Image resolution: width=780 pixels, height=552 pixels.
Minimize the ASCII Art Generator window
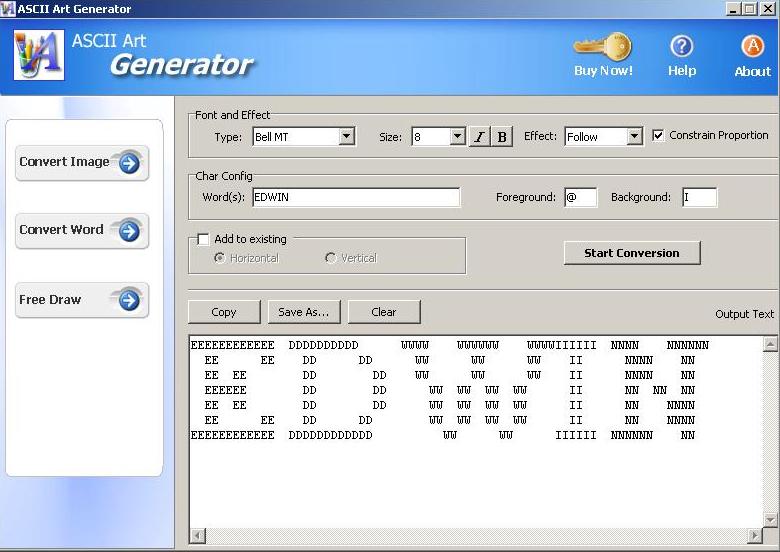[733, 9]
